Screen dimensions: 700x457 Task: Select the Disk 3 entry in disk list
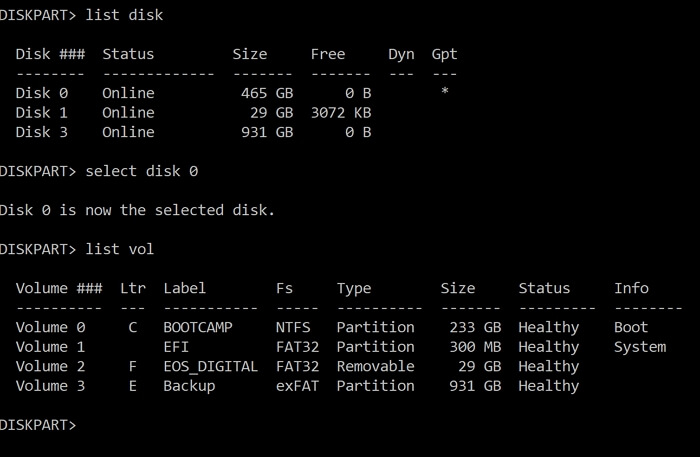[41, 132]
